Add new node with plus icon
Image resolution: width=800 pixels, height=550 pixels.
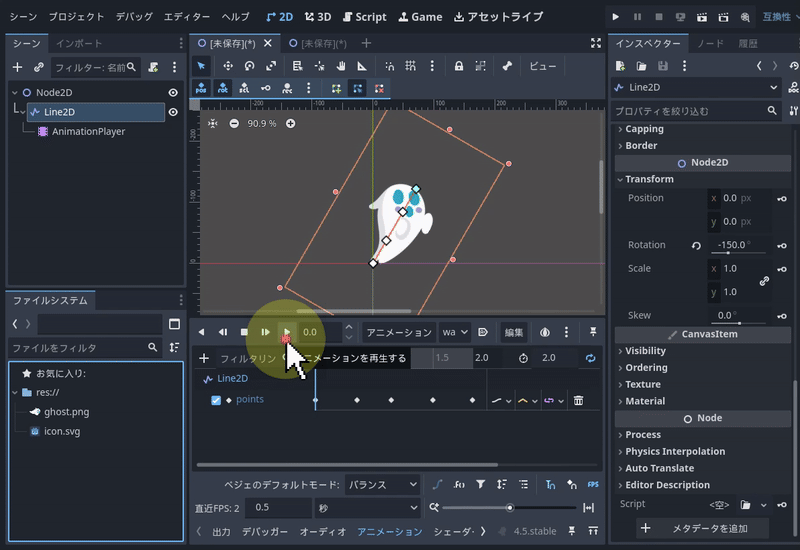pos(17,67)
